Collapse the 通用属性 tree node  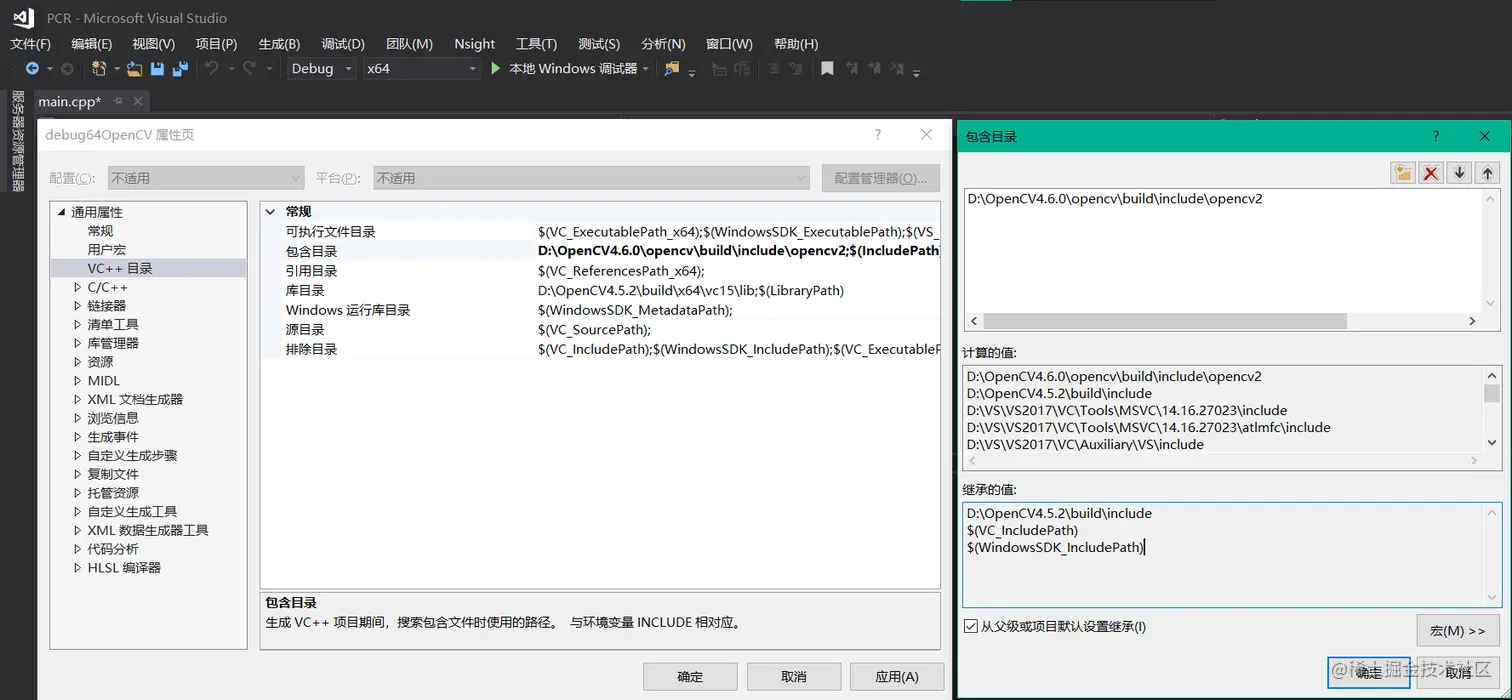[x=61, y=212]
